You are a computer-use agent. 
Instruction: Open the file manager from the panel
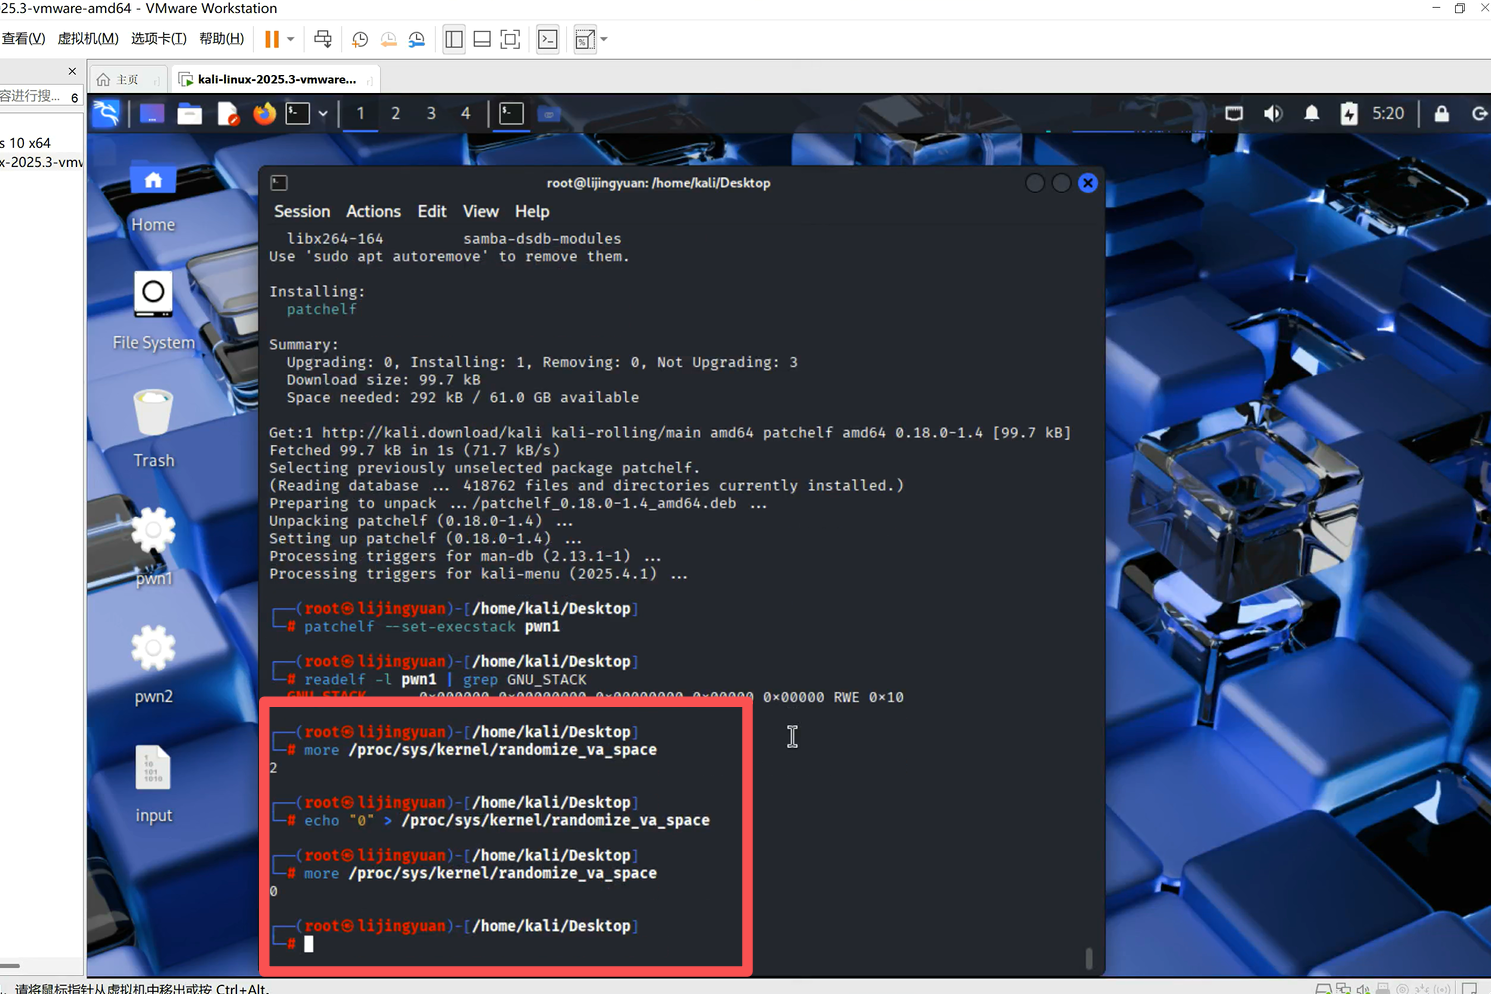tap(189, 114)
